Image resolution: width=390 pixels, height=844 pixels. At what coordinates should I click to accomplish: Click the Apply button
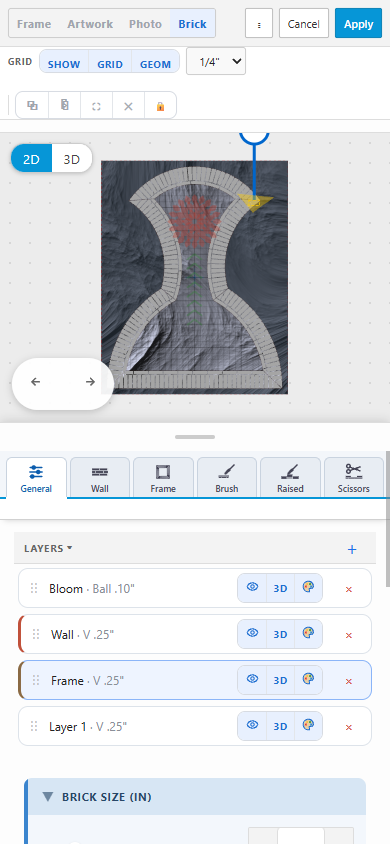pos(358,24)
